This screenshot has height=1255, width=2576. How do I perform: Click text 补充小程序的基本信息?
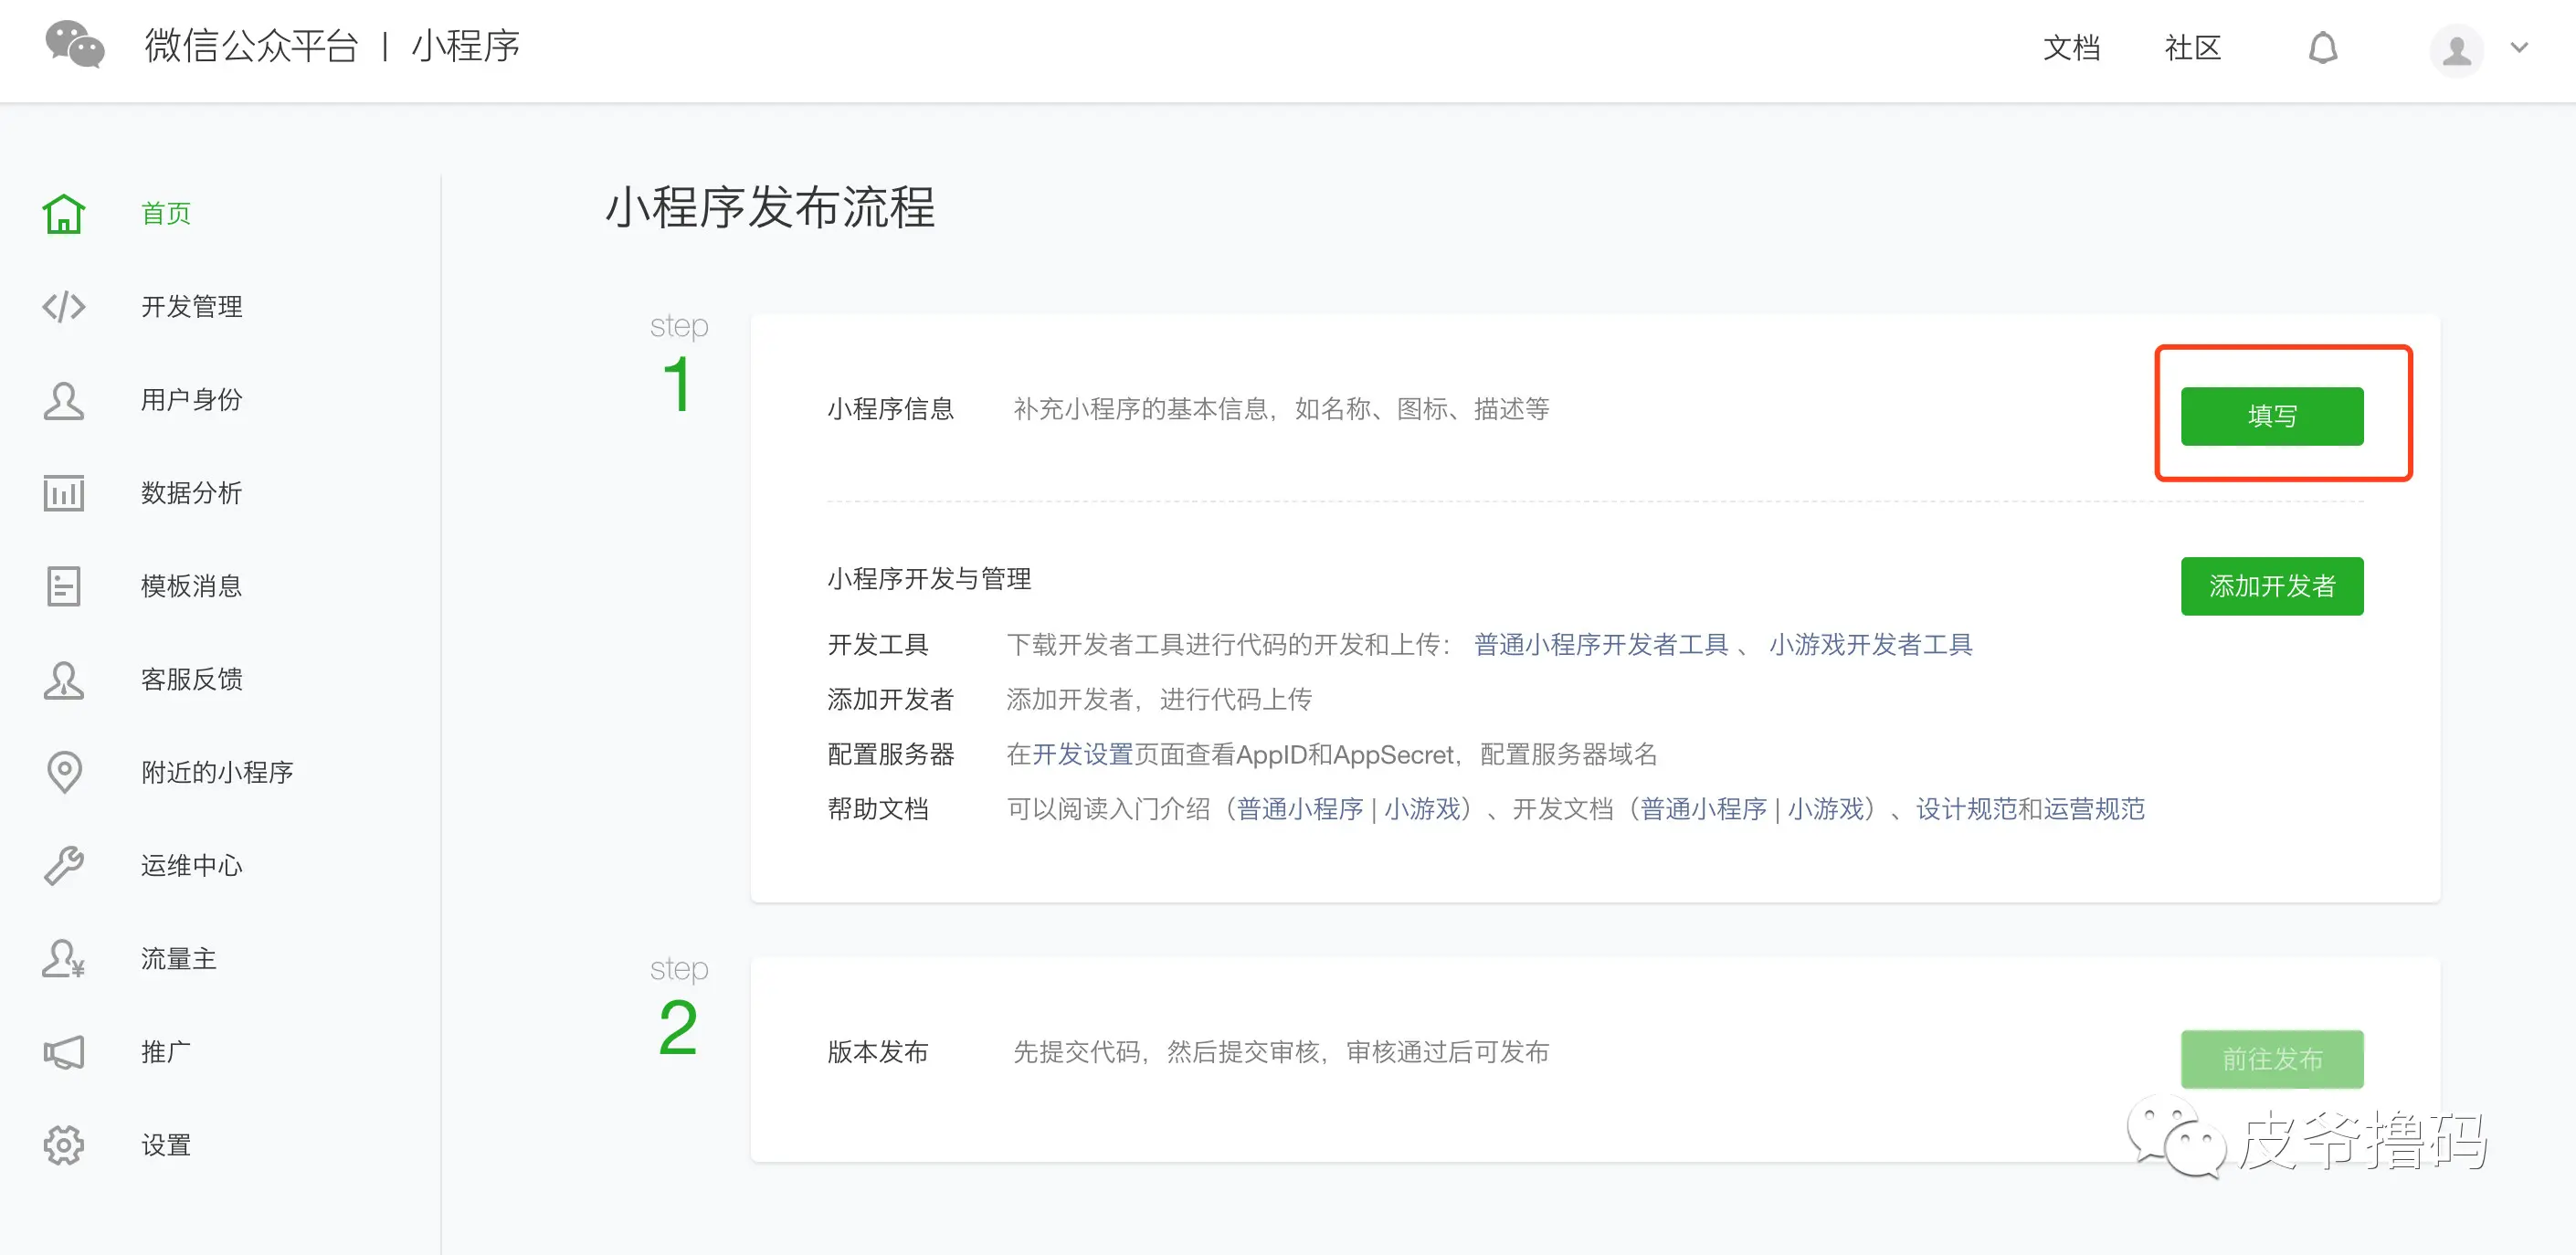tap(1141, 409)
